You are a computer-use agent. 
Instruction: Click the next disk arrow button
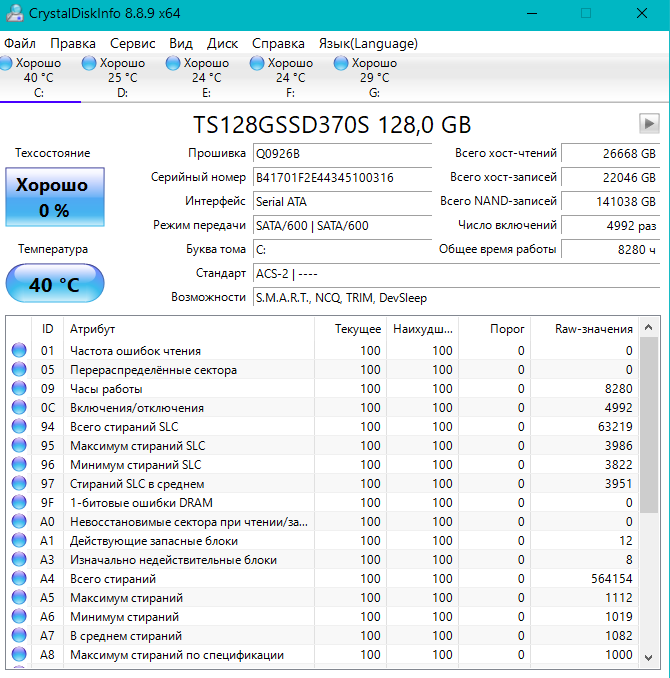coord(649,124)
